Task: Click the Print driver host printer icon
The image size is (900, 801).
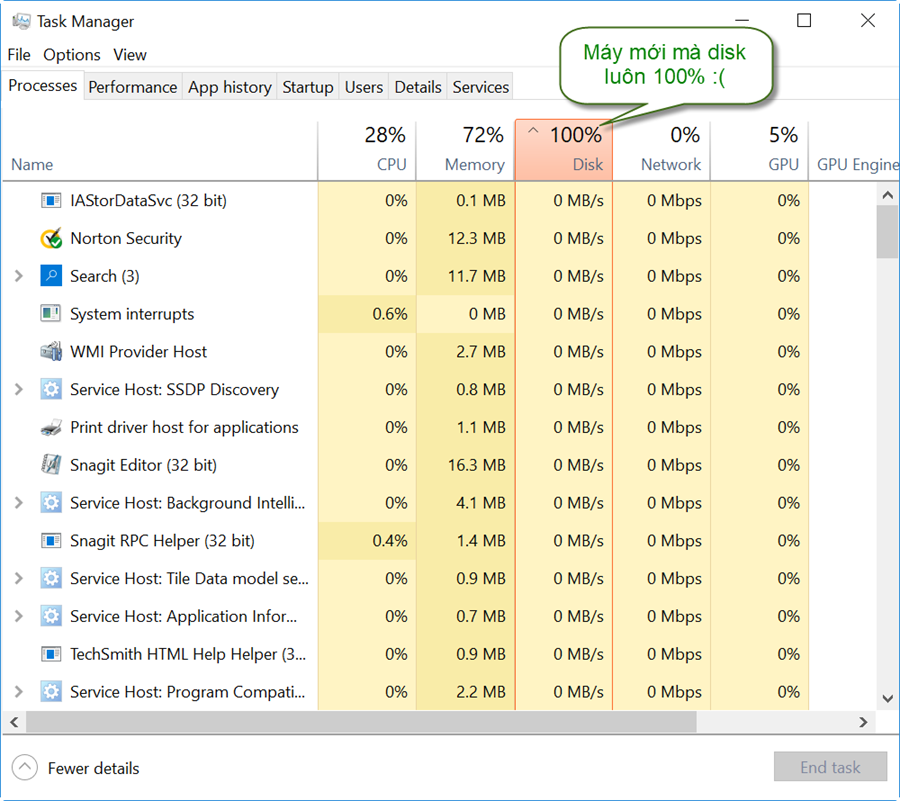Action: click(x=51, y=428)
